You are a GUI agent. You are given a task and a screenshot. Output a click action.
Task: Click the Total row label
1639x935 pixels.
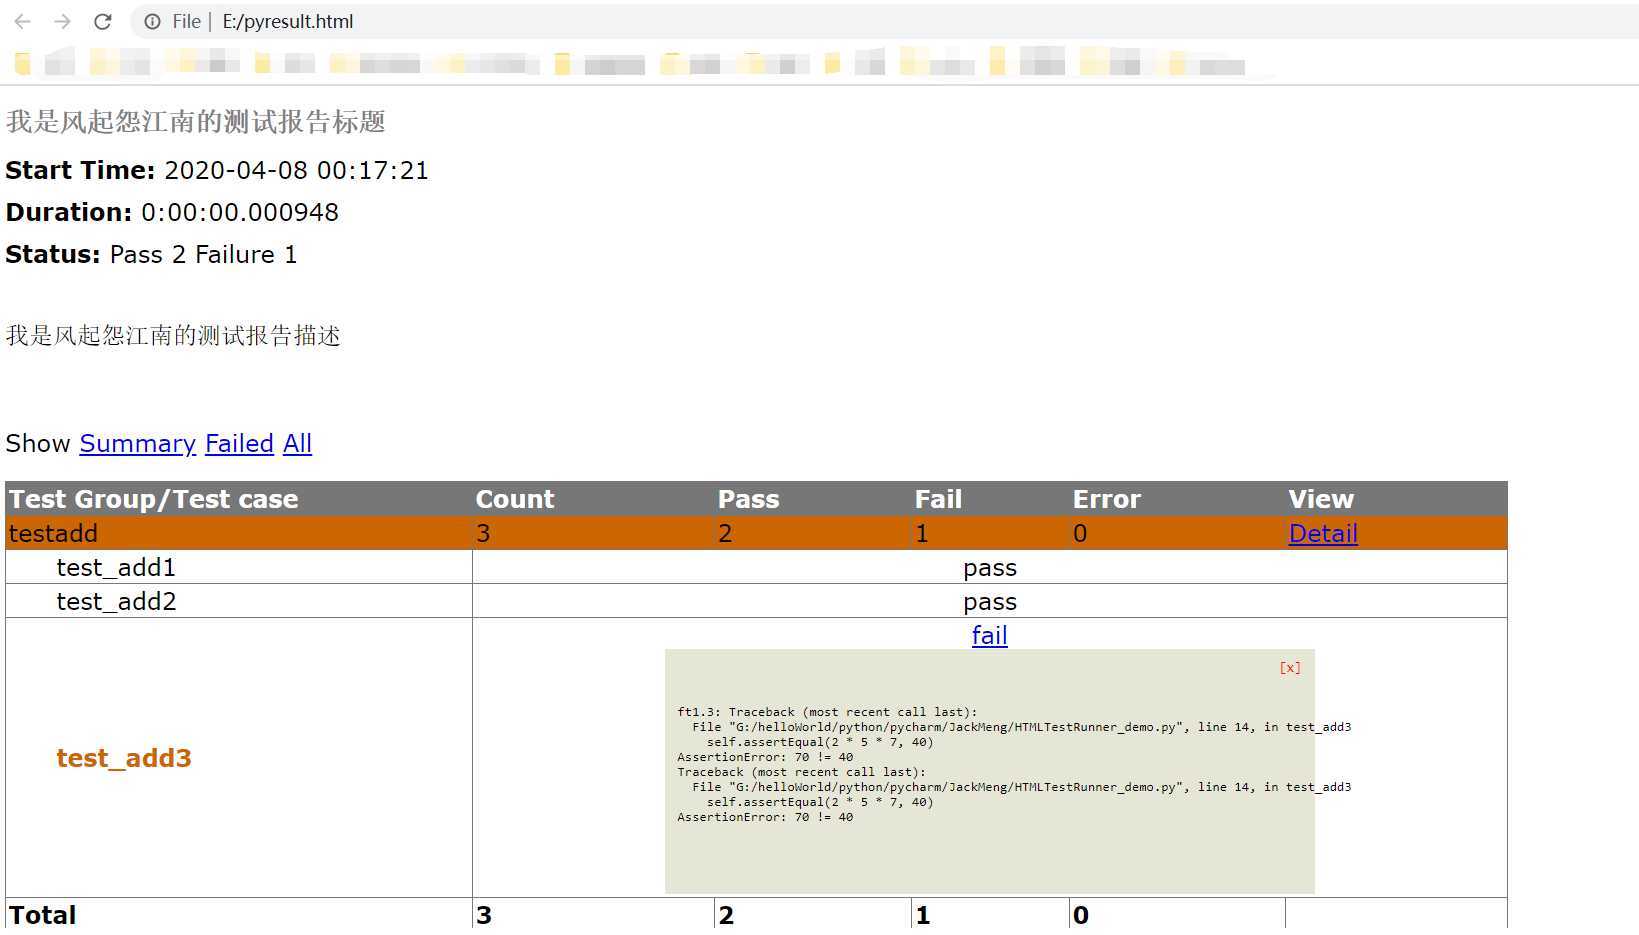tap(42, 915)
